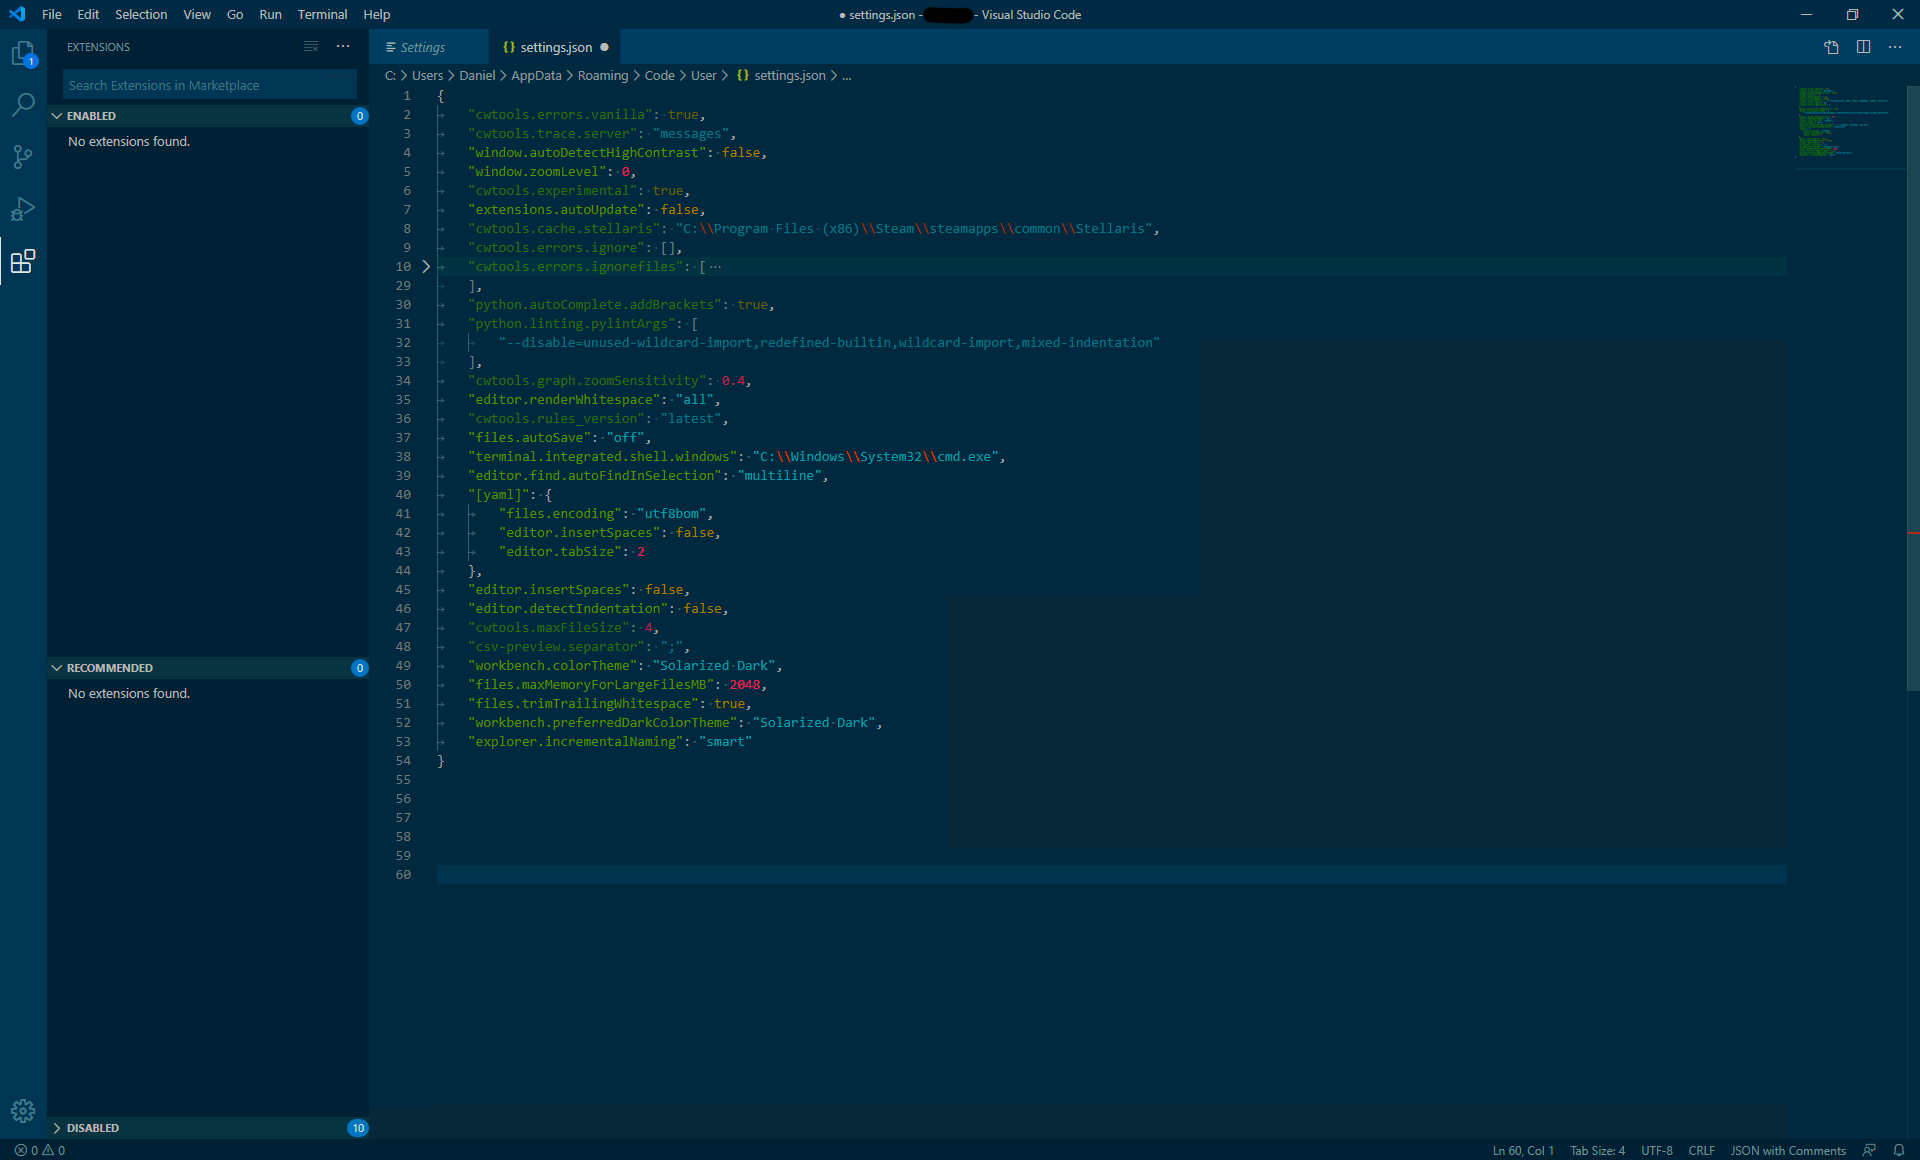Click the filter icon in Extensions panel
Viewport: 1920px width, 1160px height.
pyautogui.click(x=311, y=46)
